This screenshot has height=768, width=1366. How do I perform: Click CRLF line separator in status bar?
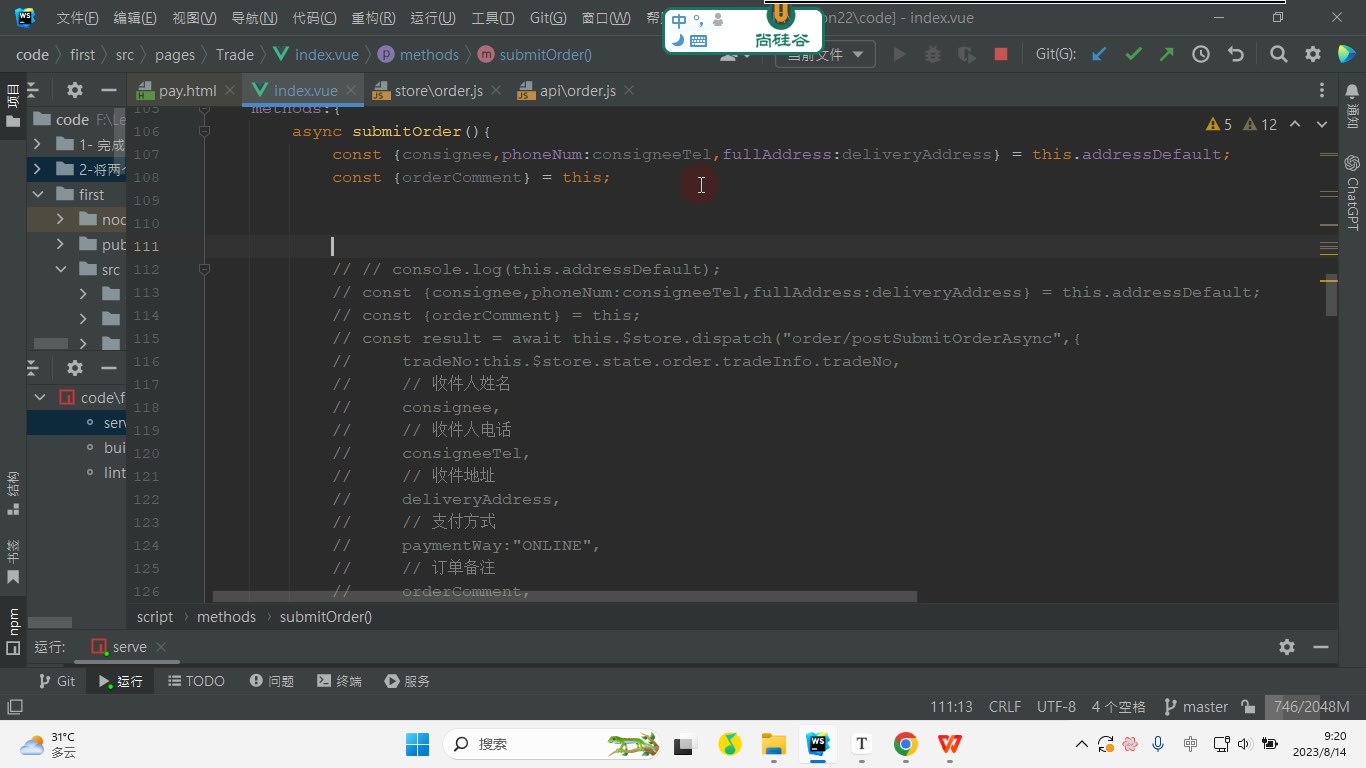click(x=1005, y=706)
